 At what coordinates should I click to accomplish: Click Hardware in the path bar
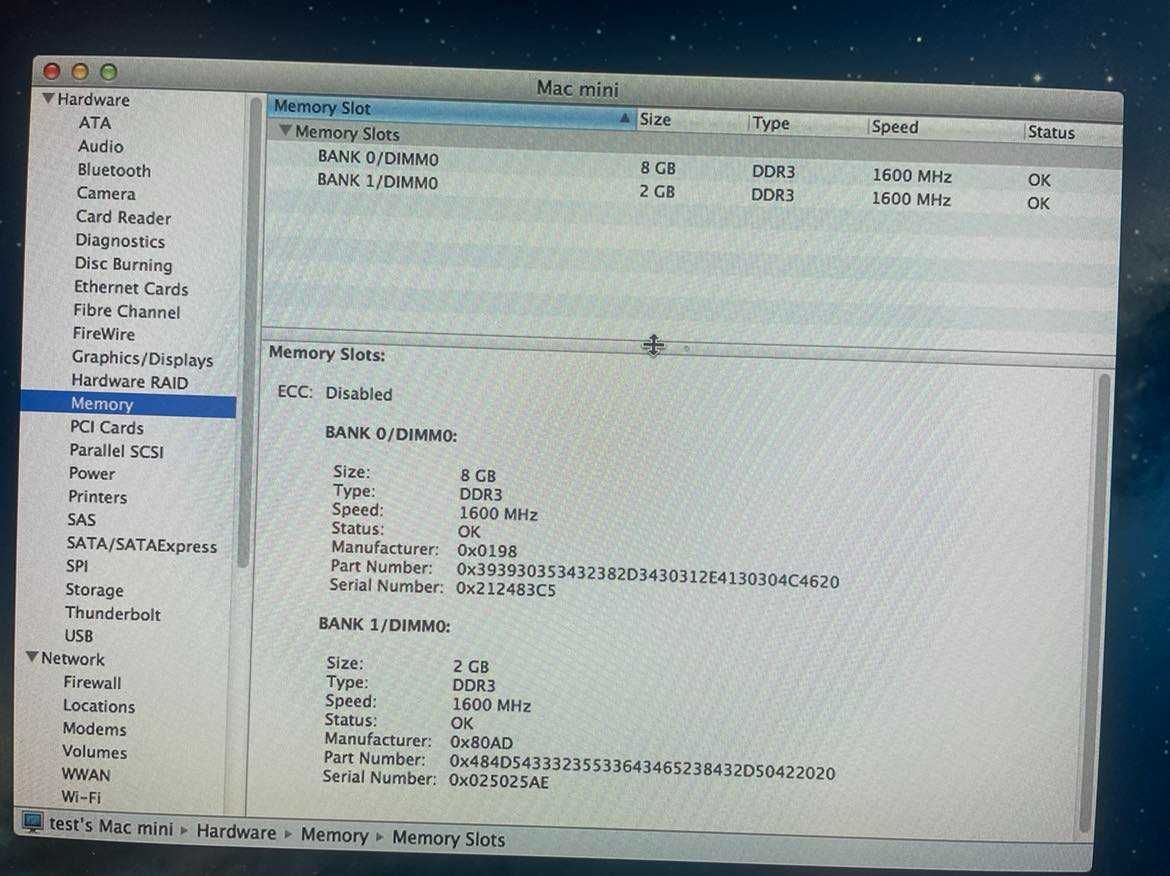click(x=236, y=832)
